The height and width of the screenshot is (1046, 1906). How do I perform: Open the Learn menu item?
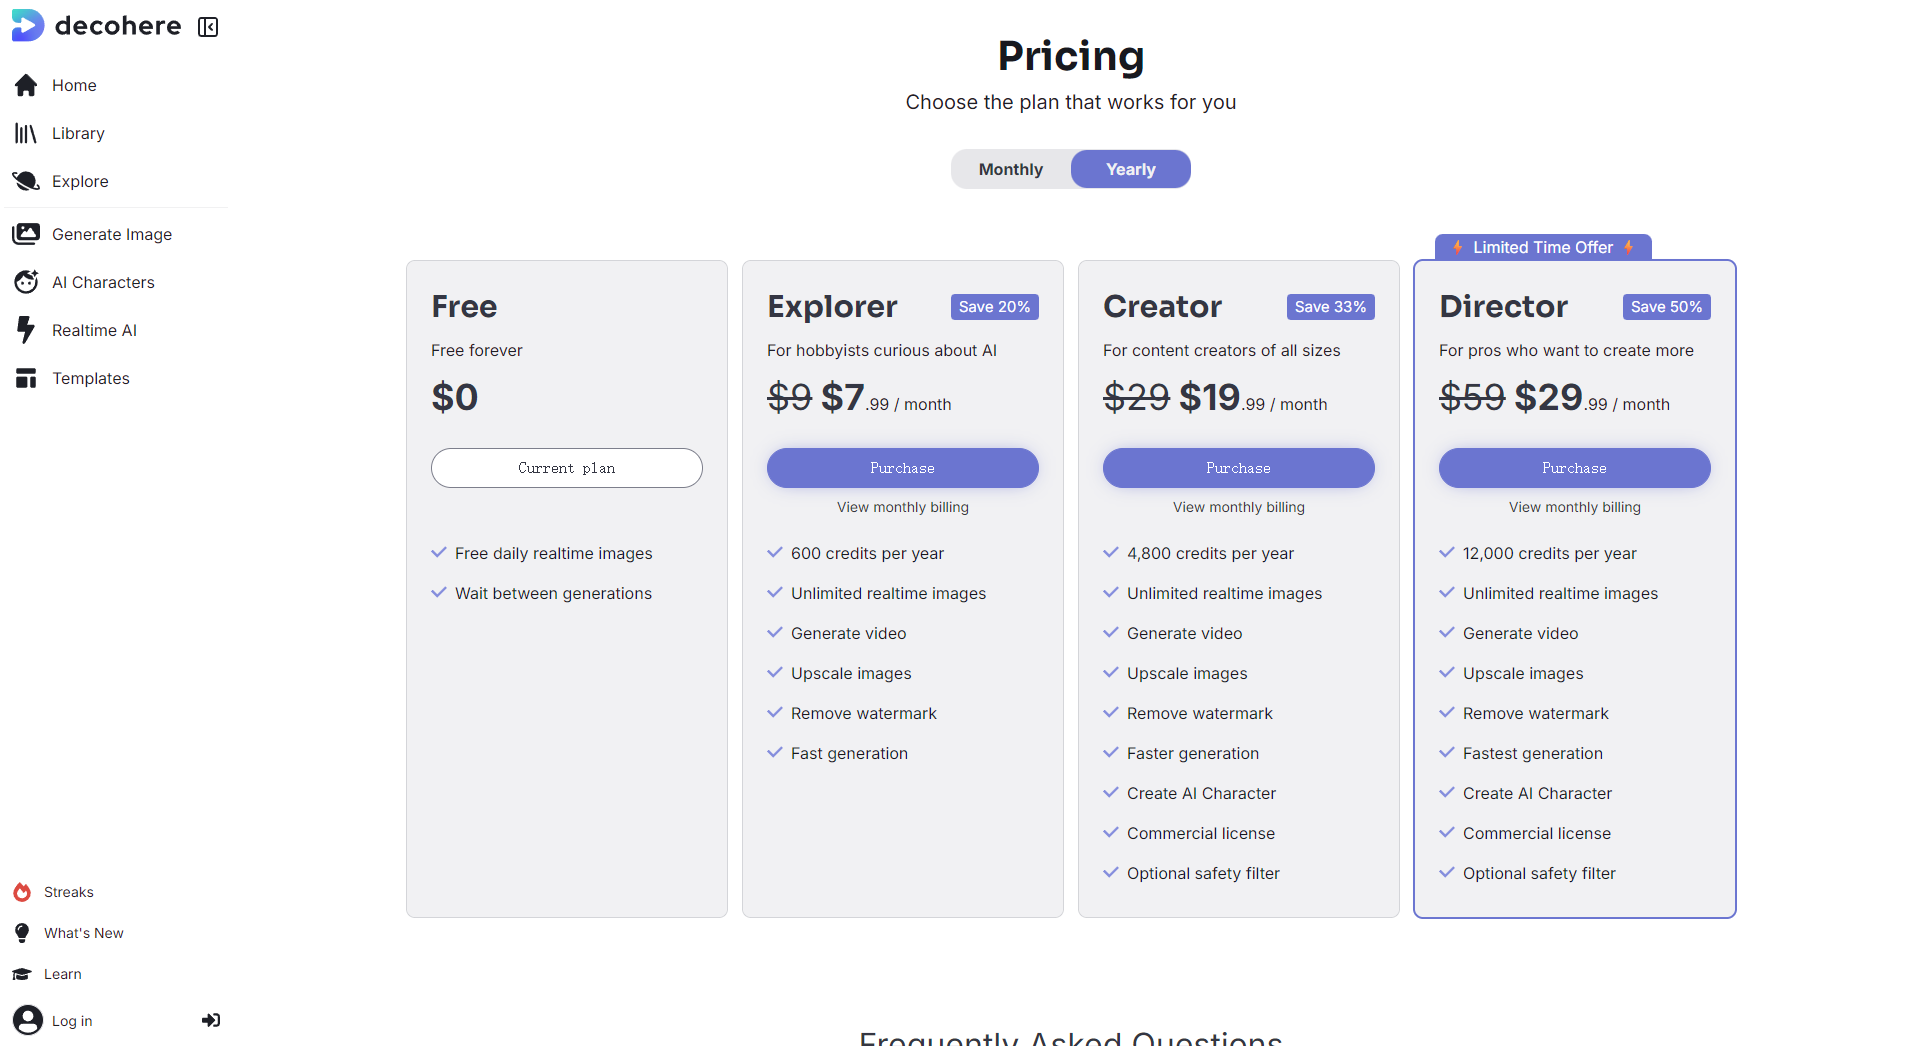(x=62, y=974)
